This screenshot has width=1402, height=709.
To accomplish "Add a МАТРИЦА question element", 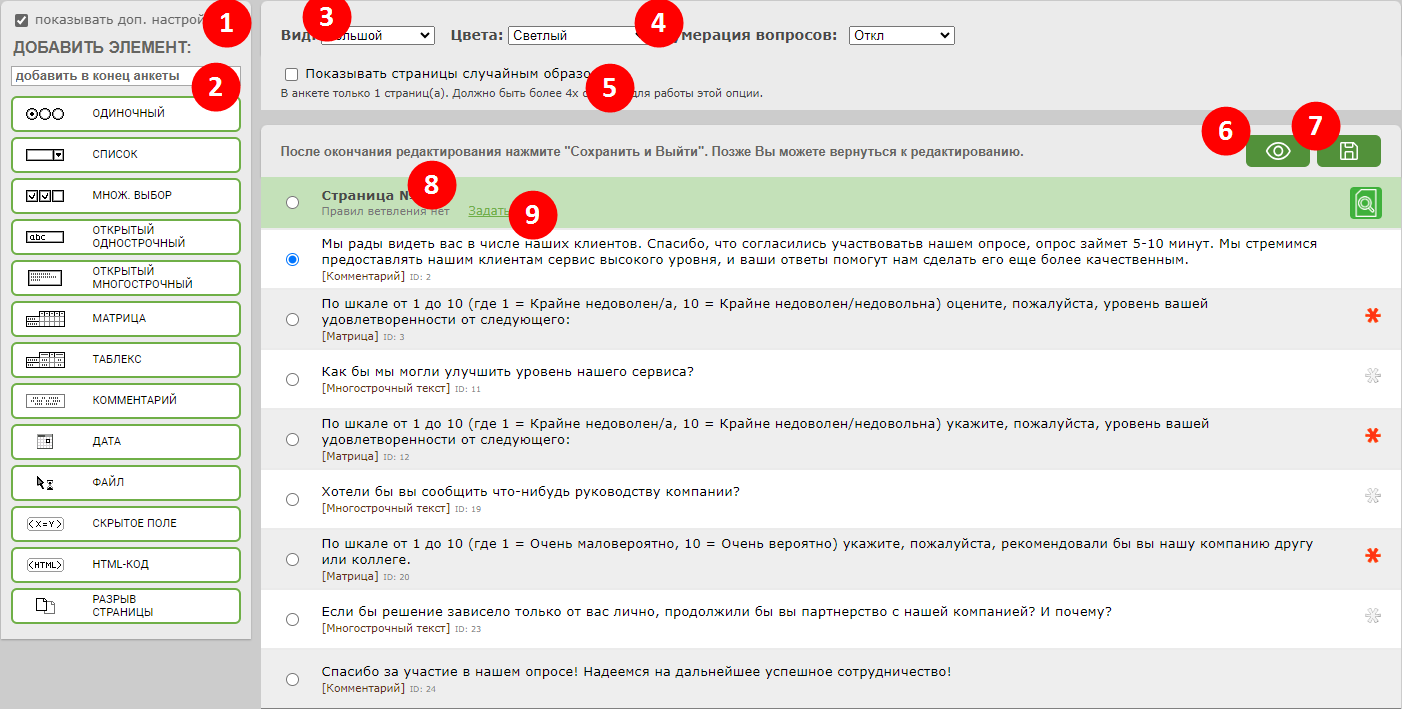I will (126, 319).
